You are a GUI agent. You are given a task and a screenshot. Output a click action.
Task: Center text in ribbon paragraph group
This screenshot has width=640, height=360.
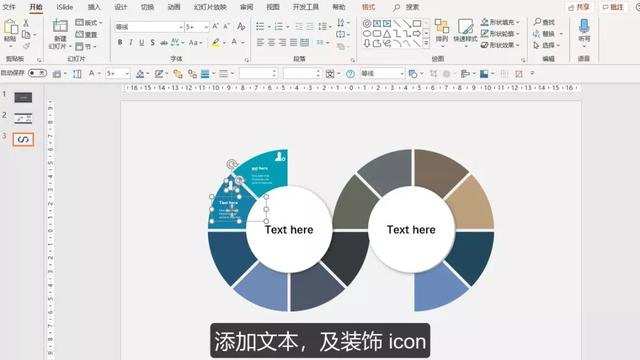point(271,42)
